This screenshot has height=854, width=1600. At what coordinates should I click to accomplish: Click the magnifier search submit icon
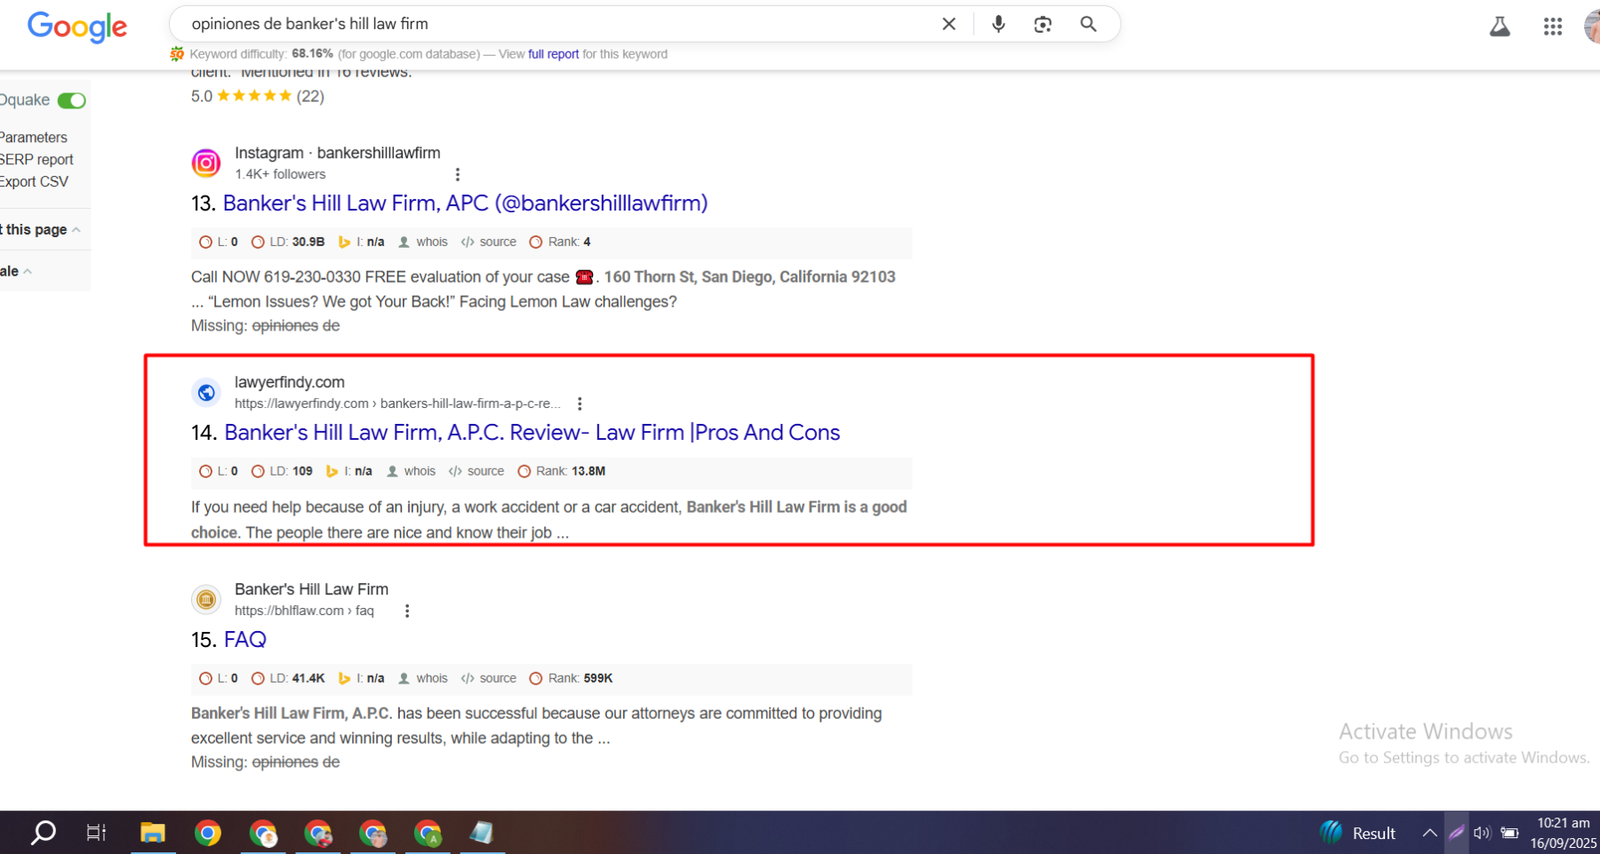click(x=1088, y=24)
